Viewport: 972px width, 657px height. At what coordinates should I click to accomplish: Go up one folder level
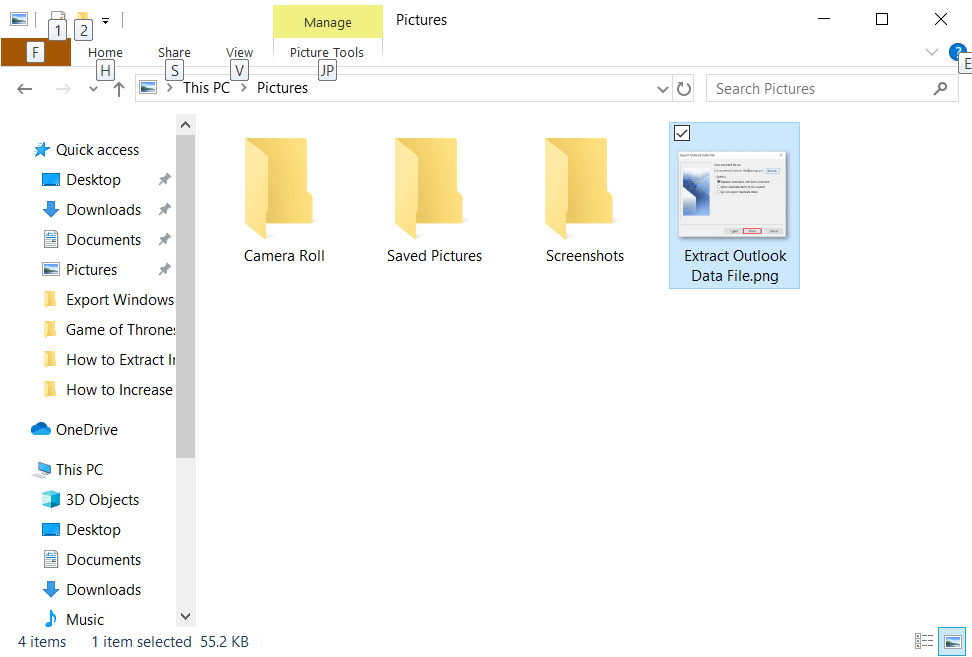(x=119, y=89)
